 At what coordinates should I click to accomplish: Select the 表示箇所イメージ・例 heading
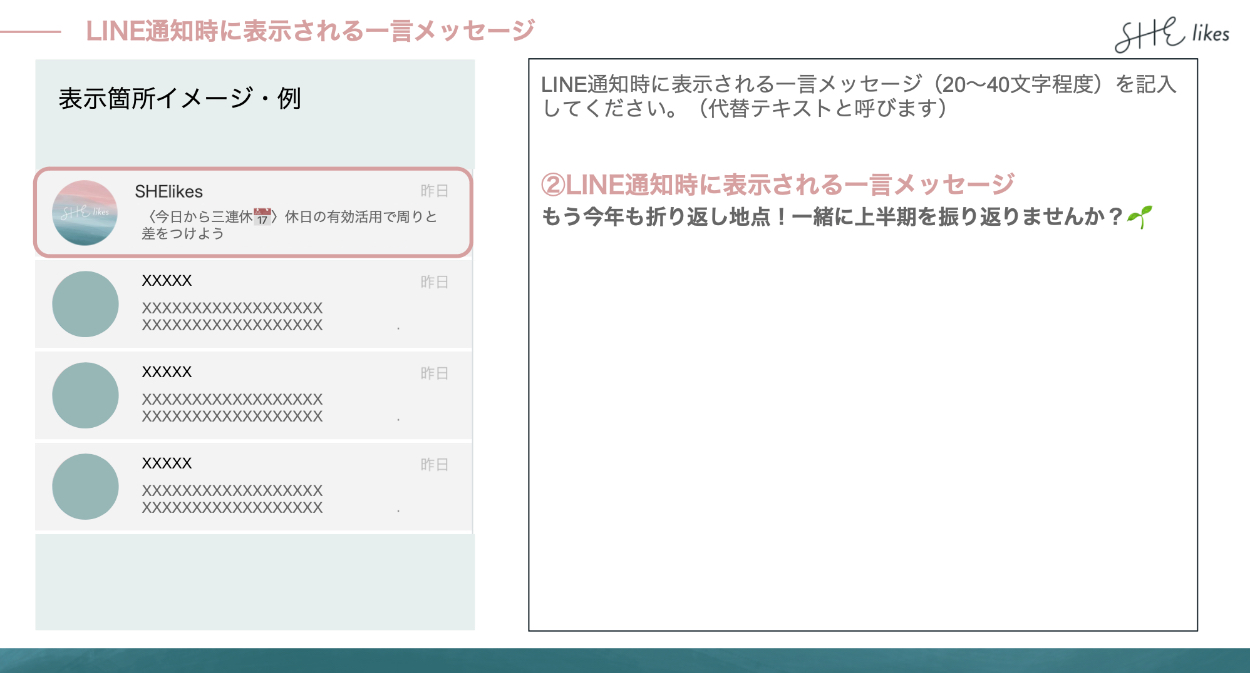pos(179,99)
